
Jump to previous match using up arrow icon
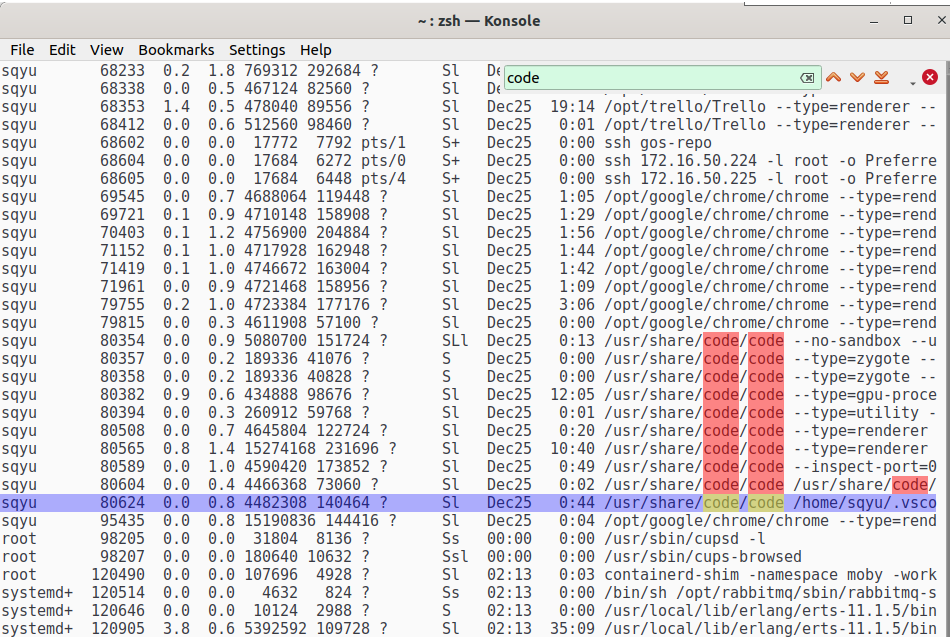click(833, 77)
